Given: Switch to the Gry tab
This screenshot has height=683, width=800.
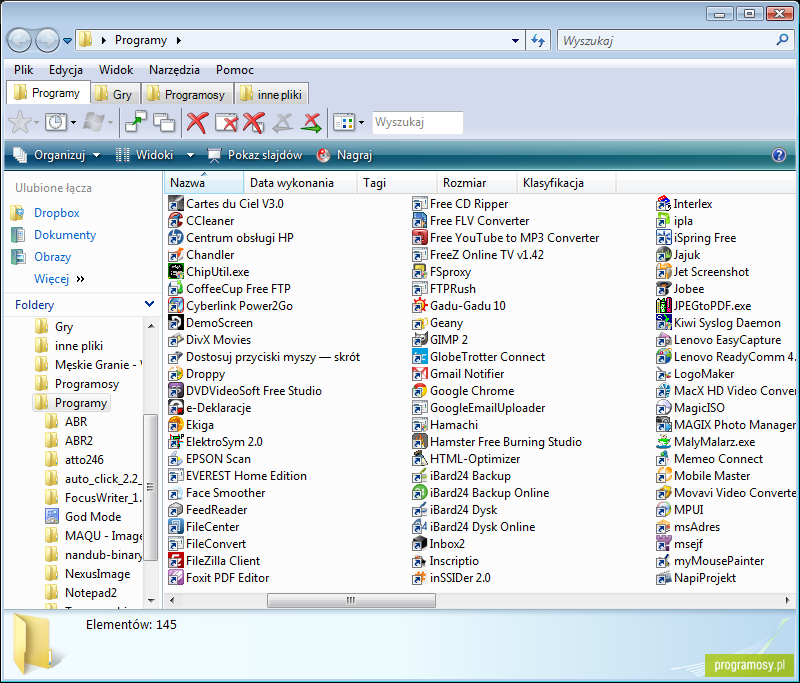Looking at the screenshot, I should (x=115, y=94).
